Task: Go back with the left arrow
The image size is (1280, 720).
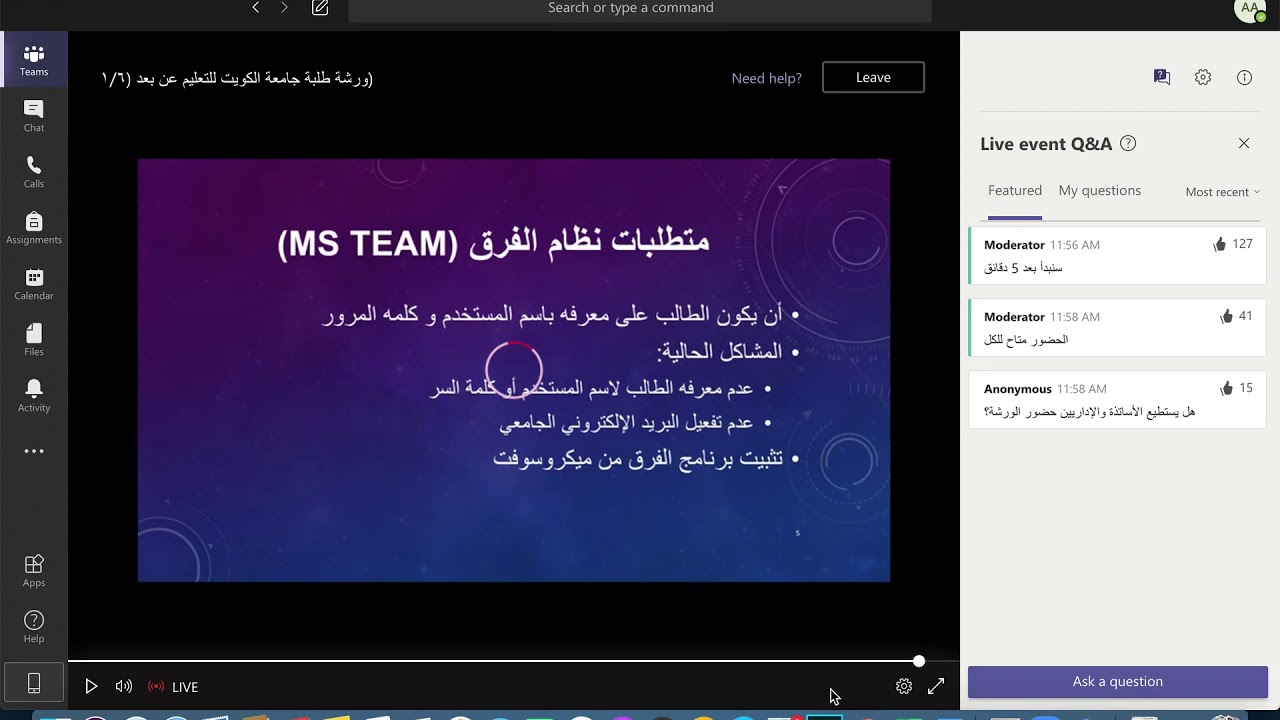Action: pos(256,8)
